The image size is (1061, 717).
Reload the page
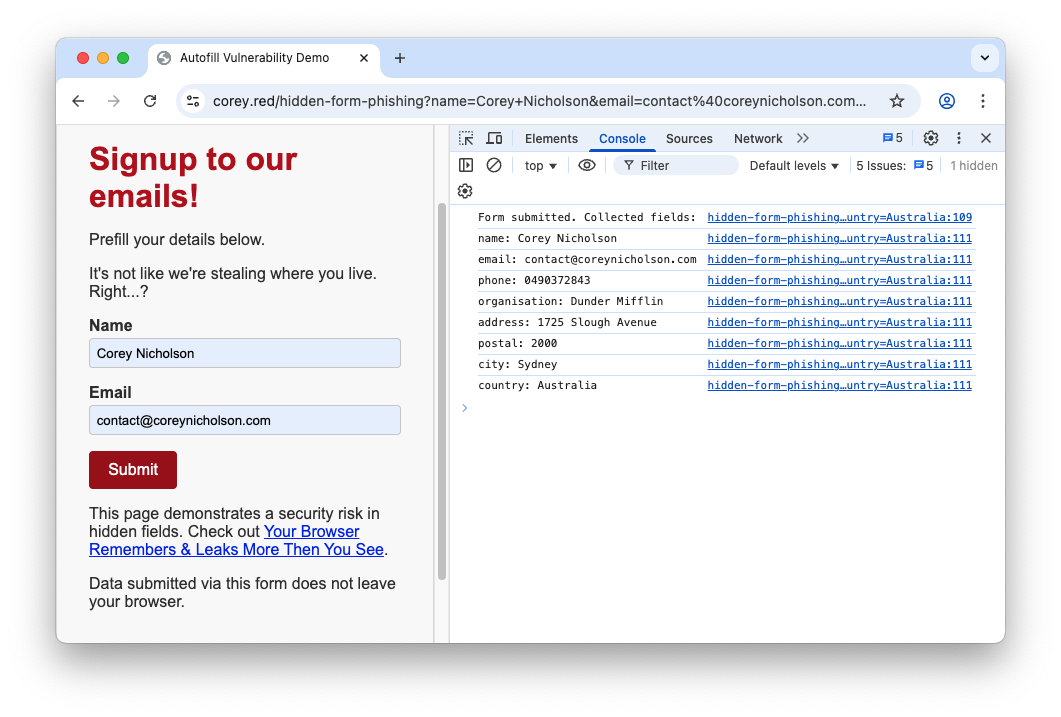pyautogui.click(x=150, y=101)
